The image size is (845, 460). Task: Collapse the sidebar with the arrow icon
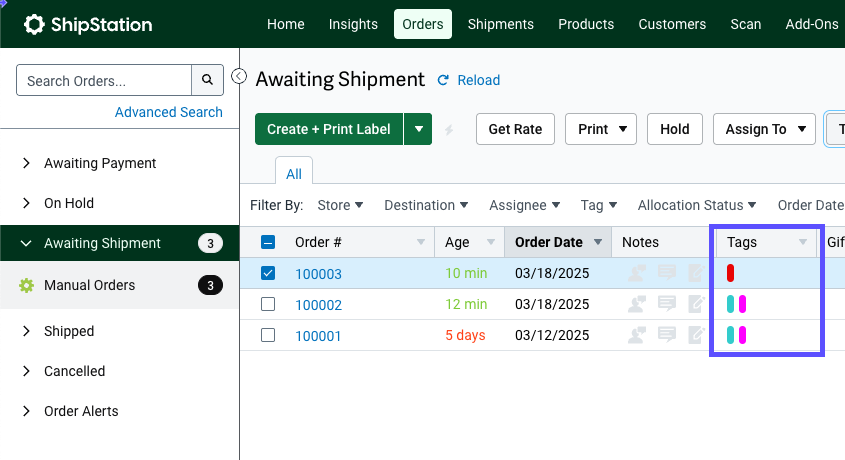(x=239, y=77)
